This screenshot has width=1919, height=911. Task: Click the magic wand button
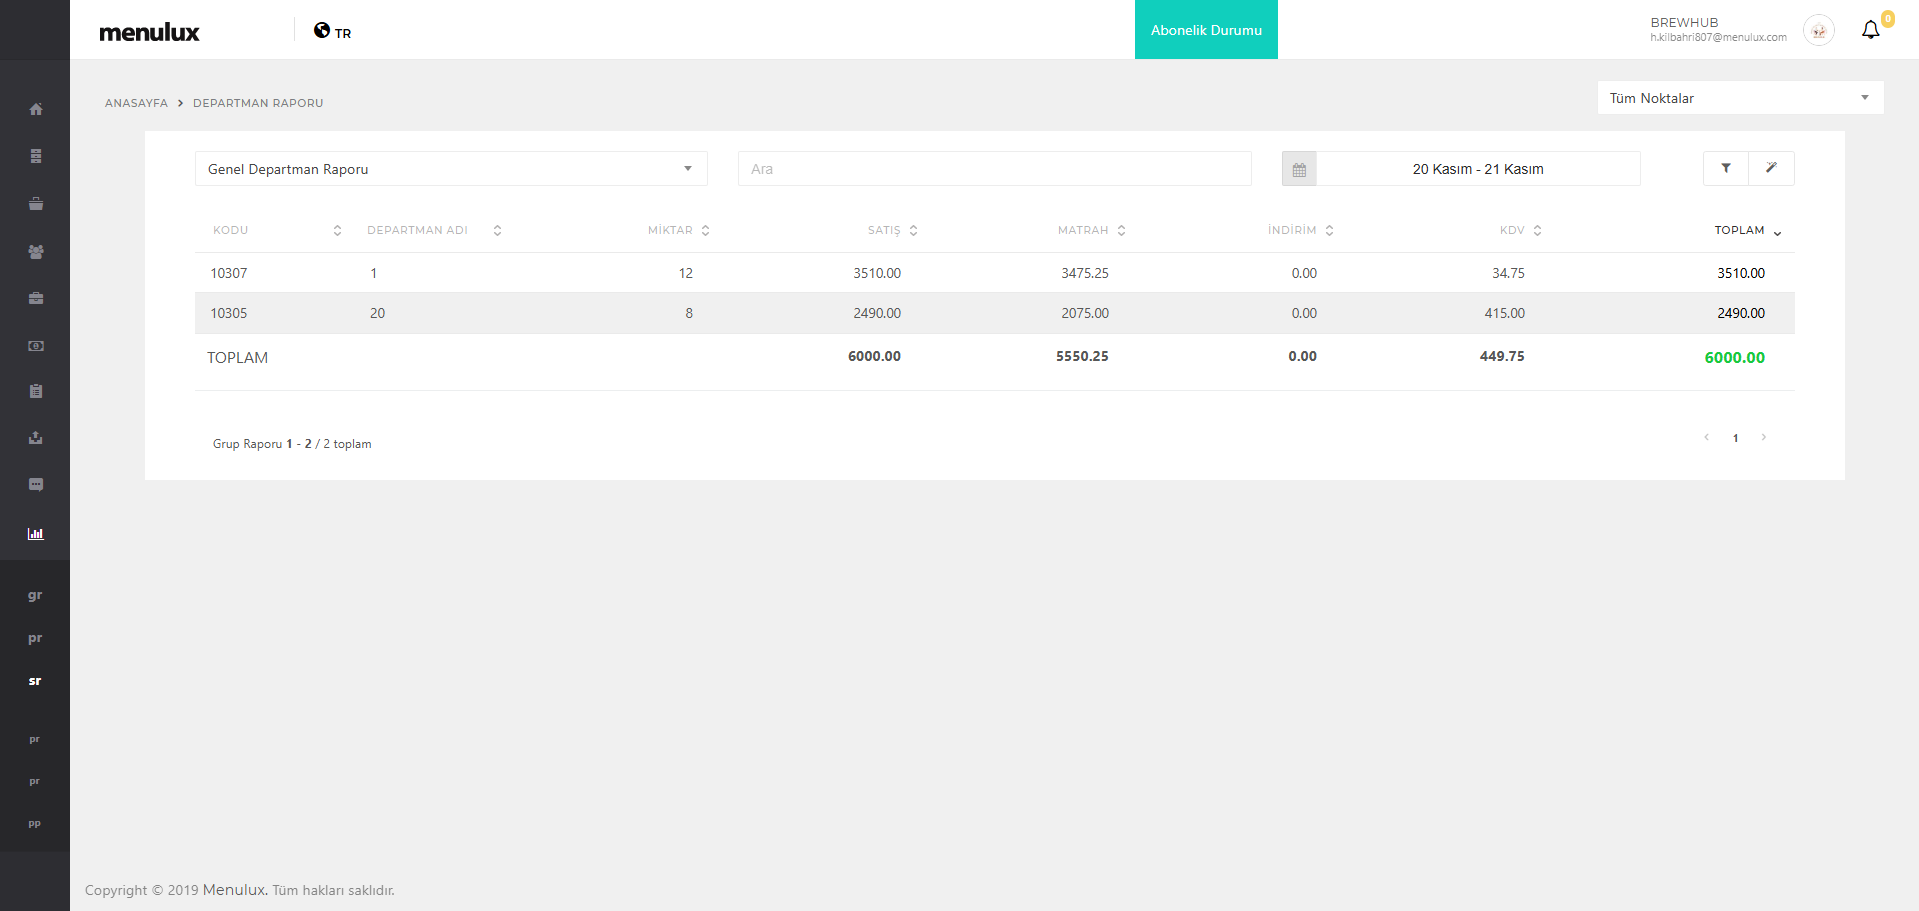coord(1771,169)
